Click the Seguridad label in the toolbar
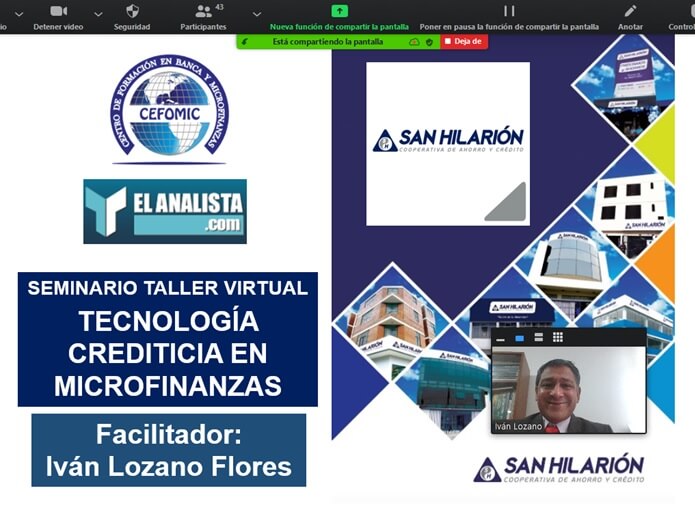The width and height of the screenshot is (695, 518). pos(132,27)
